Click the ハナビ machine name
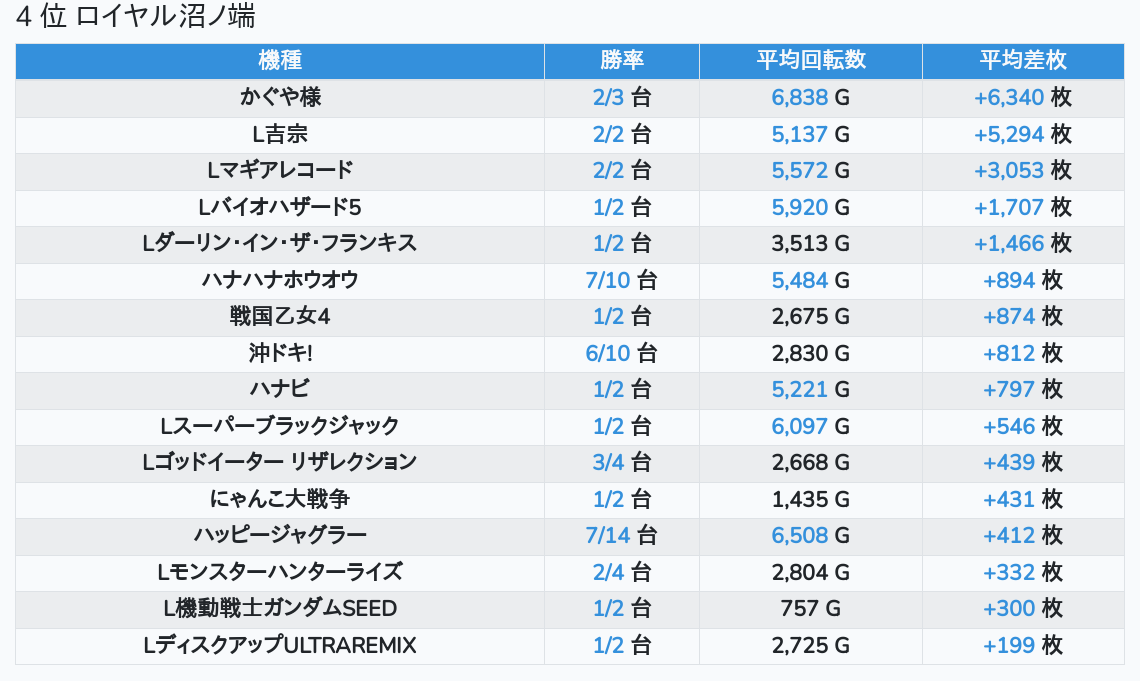 click(x=280, y=390)
